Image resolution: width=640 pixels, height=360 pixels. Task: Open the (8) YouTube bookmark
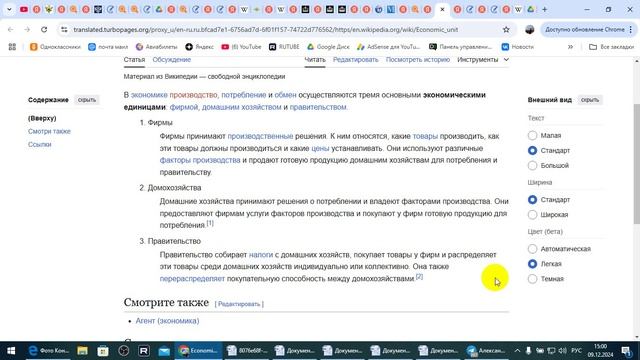241,47
